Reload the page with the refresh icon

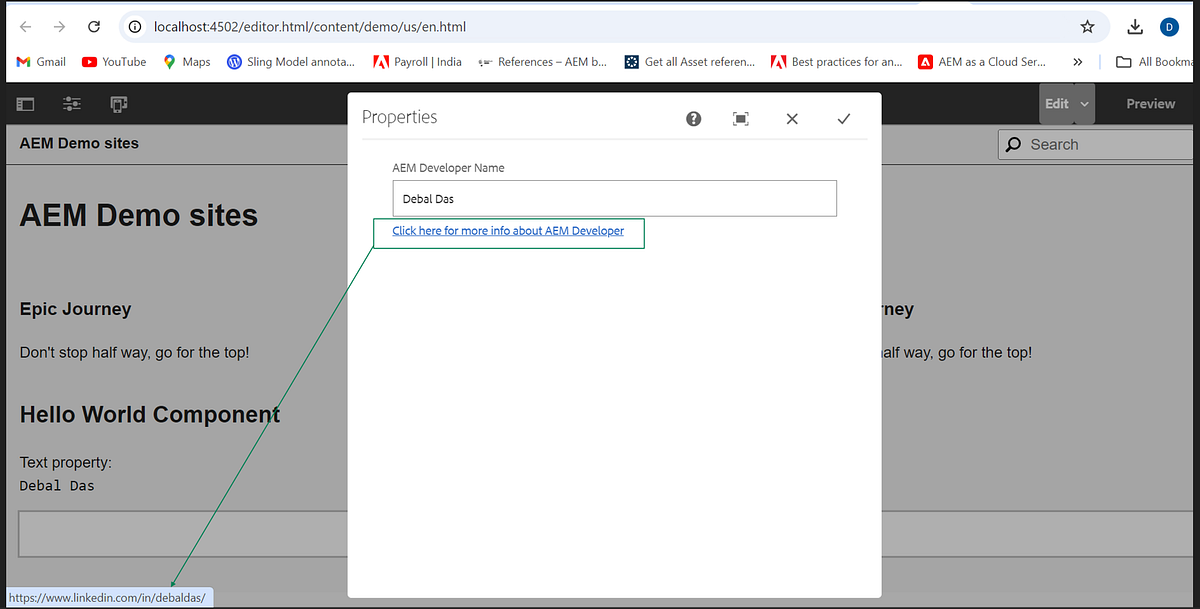(95, 27)
